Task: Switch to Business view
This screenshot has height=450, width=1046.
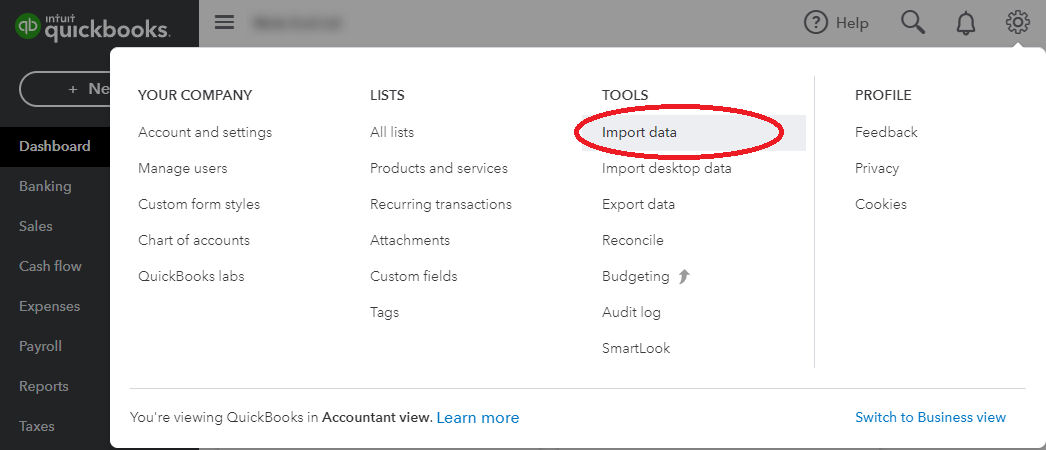Action: (930, 417)
